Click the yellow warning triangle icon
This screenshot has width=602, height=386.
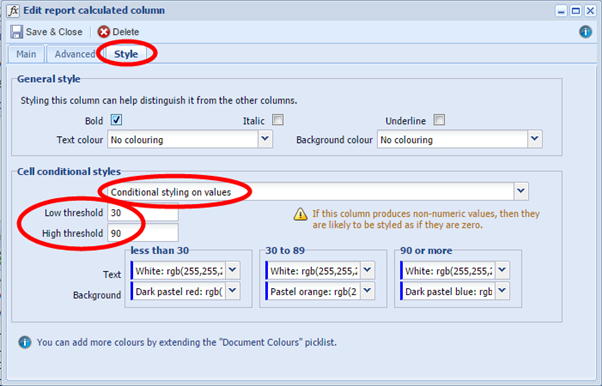tap(301, 214)
